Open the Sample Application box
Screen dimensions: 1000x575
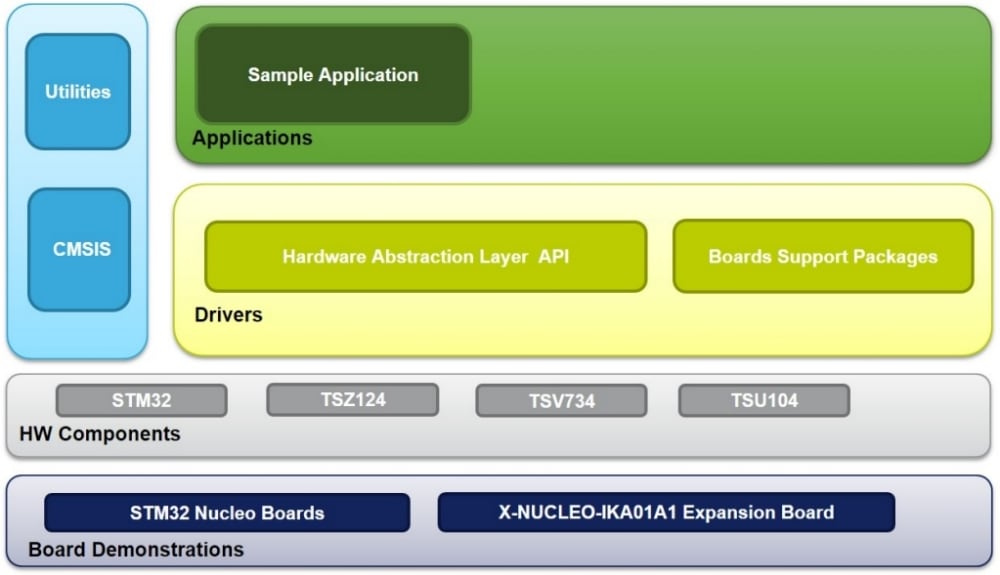[x=333, y=75]
